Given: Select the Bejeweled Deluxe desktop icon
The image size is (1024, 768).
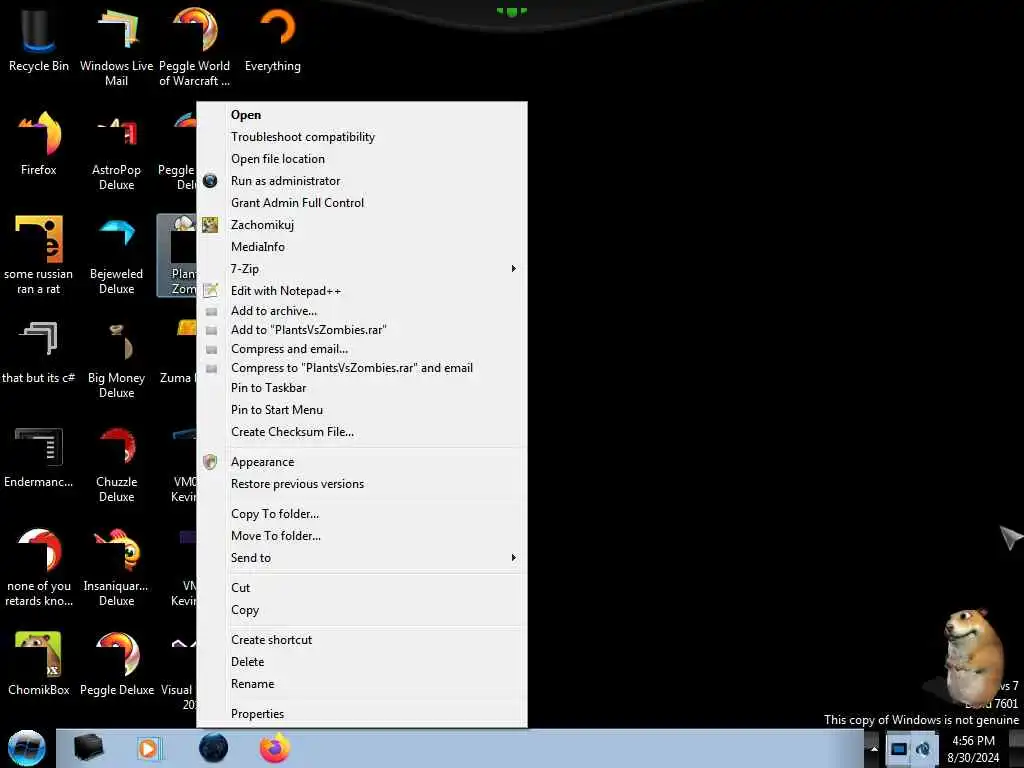Looking at the screenshot, I should coord(116,255).
